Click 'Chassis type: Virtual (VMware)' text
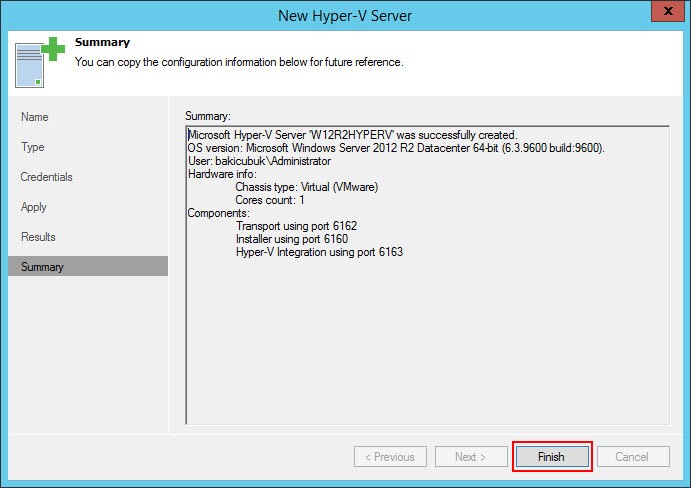The width and height of the screenshot is (691, 488). click(x=307, y=187)
